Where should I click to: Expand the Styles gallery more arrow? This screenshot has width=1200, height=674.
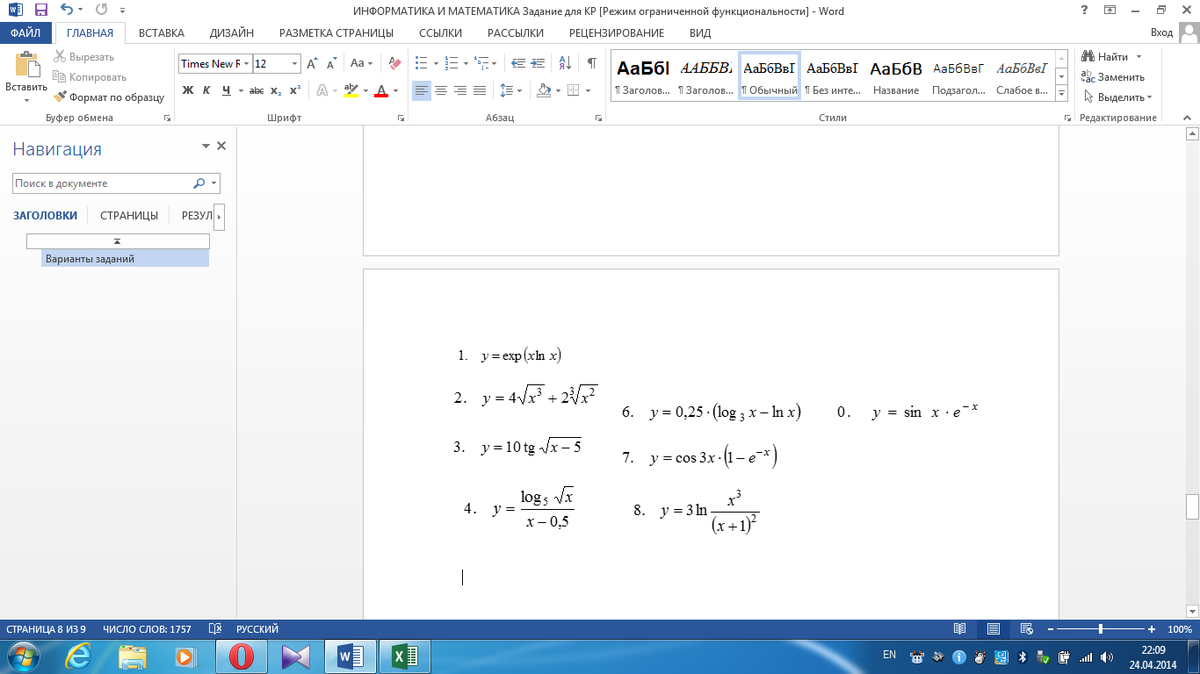coord(1062,95)
